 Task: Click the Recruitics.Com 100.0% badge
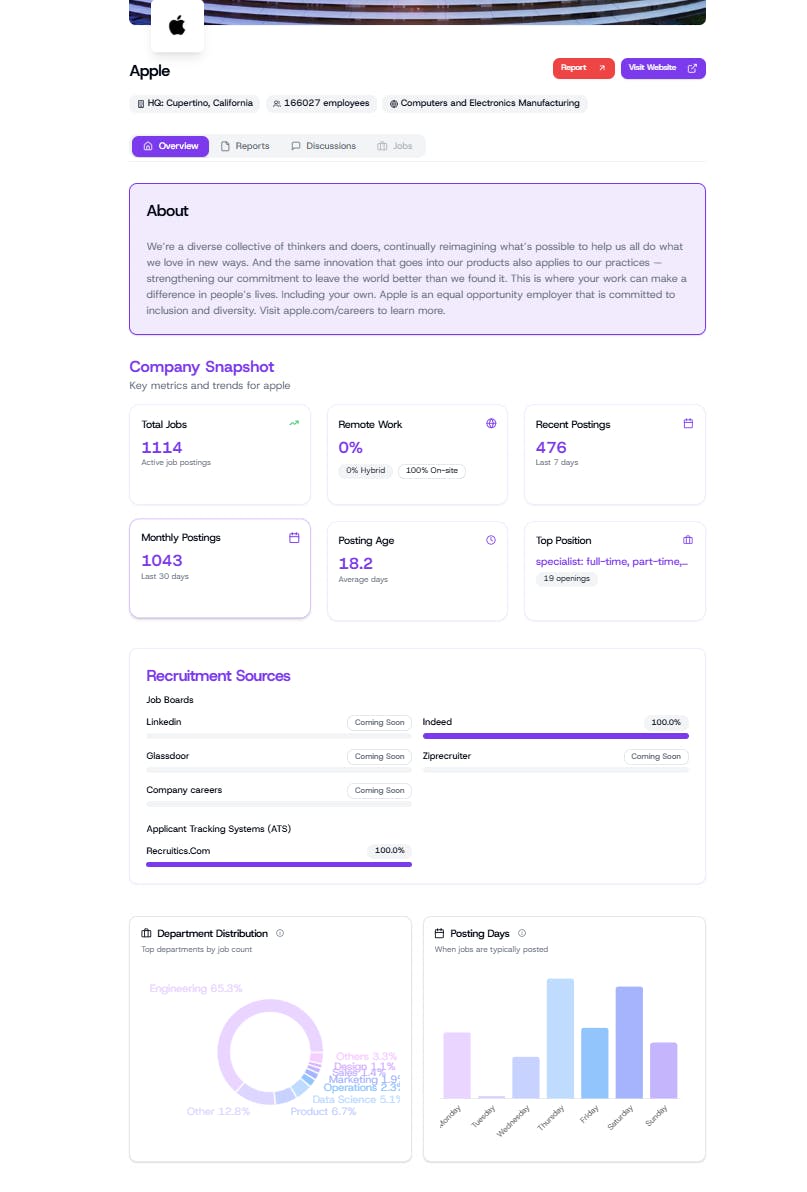(389, 851)
